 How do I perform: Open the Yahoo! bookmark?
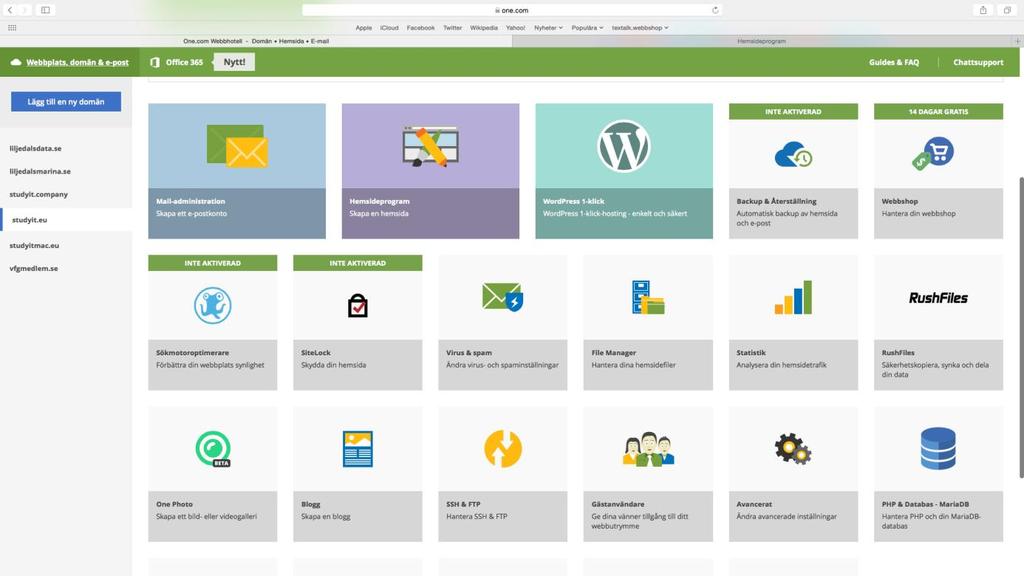pyautogui.click(x=515, y=27)
